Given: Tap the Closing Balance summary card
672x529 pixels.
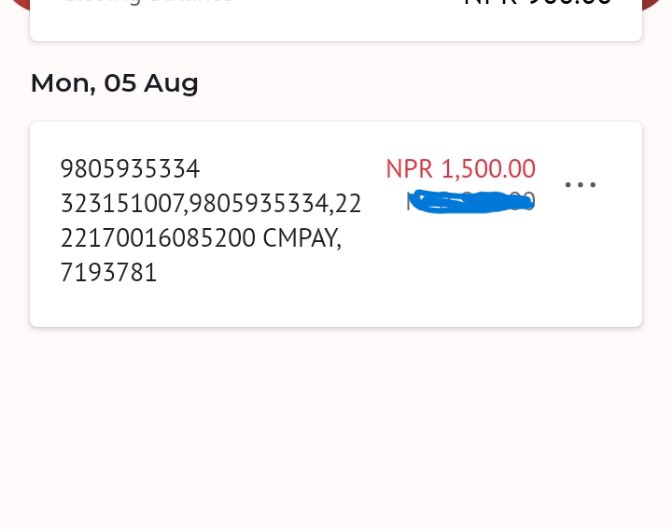Looking at the screenshot, I should coord(336,21).
